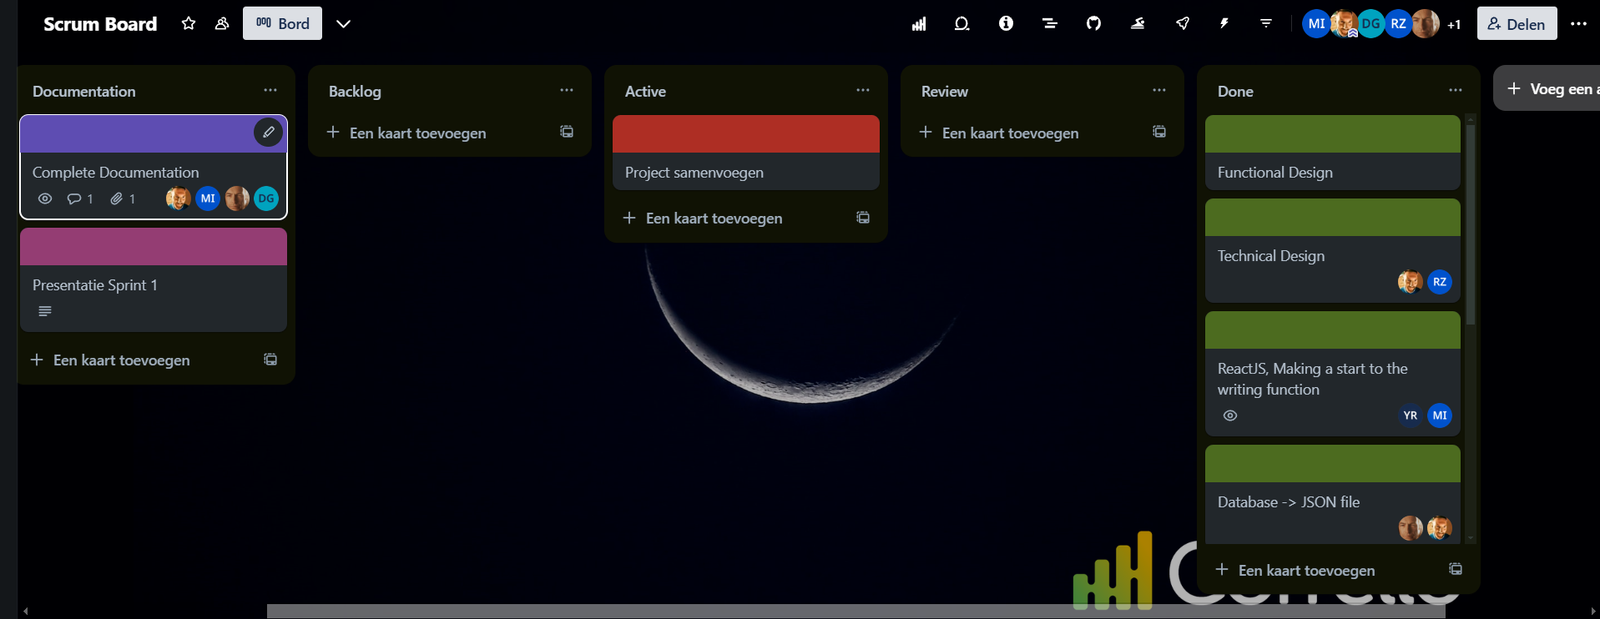Click RZ avatar on Technical Design card
This screenshot has height=619, width=1600.
pyautogui.click(x=1439, y=282)
